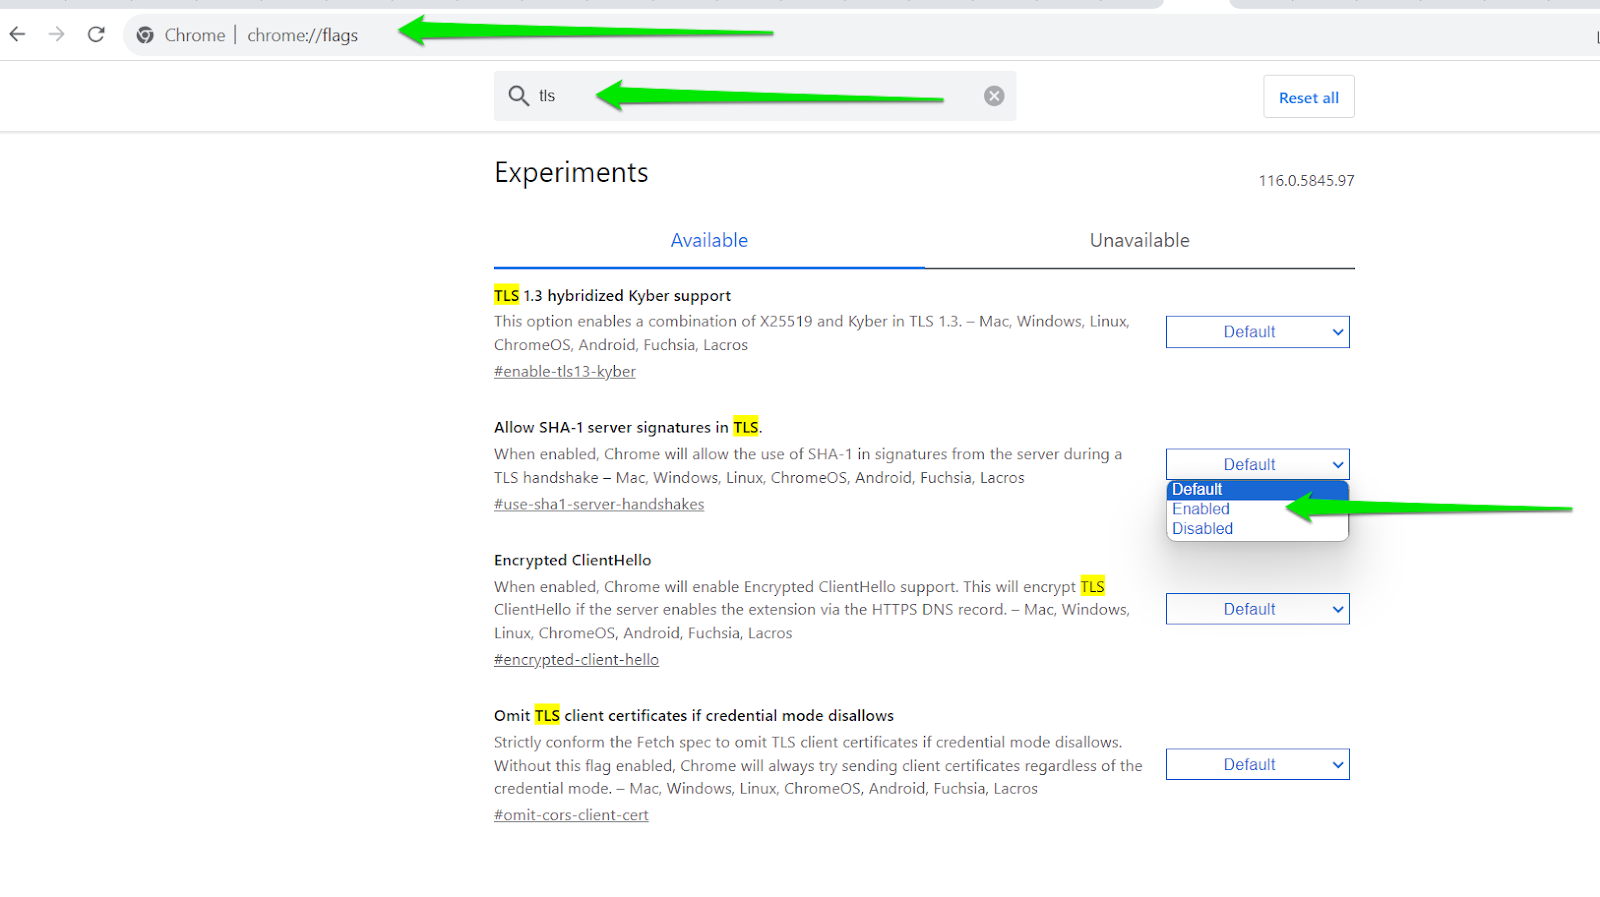Switch to the Available tab
This screenshot has height=897, width=1600.
(709, 240)
